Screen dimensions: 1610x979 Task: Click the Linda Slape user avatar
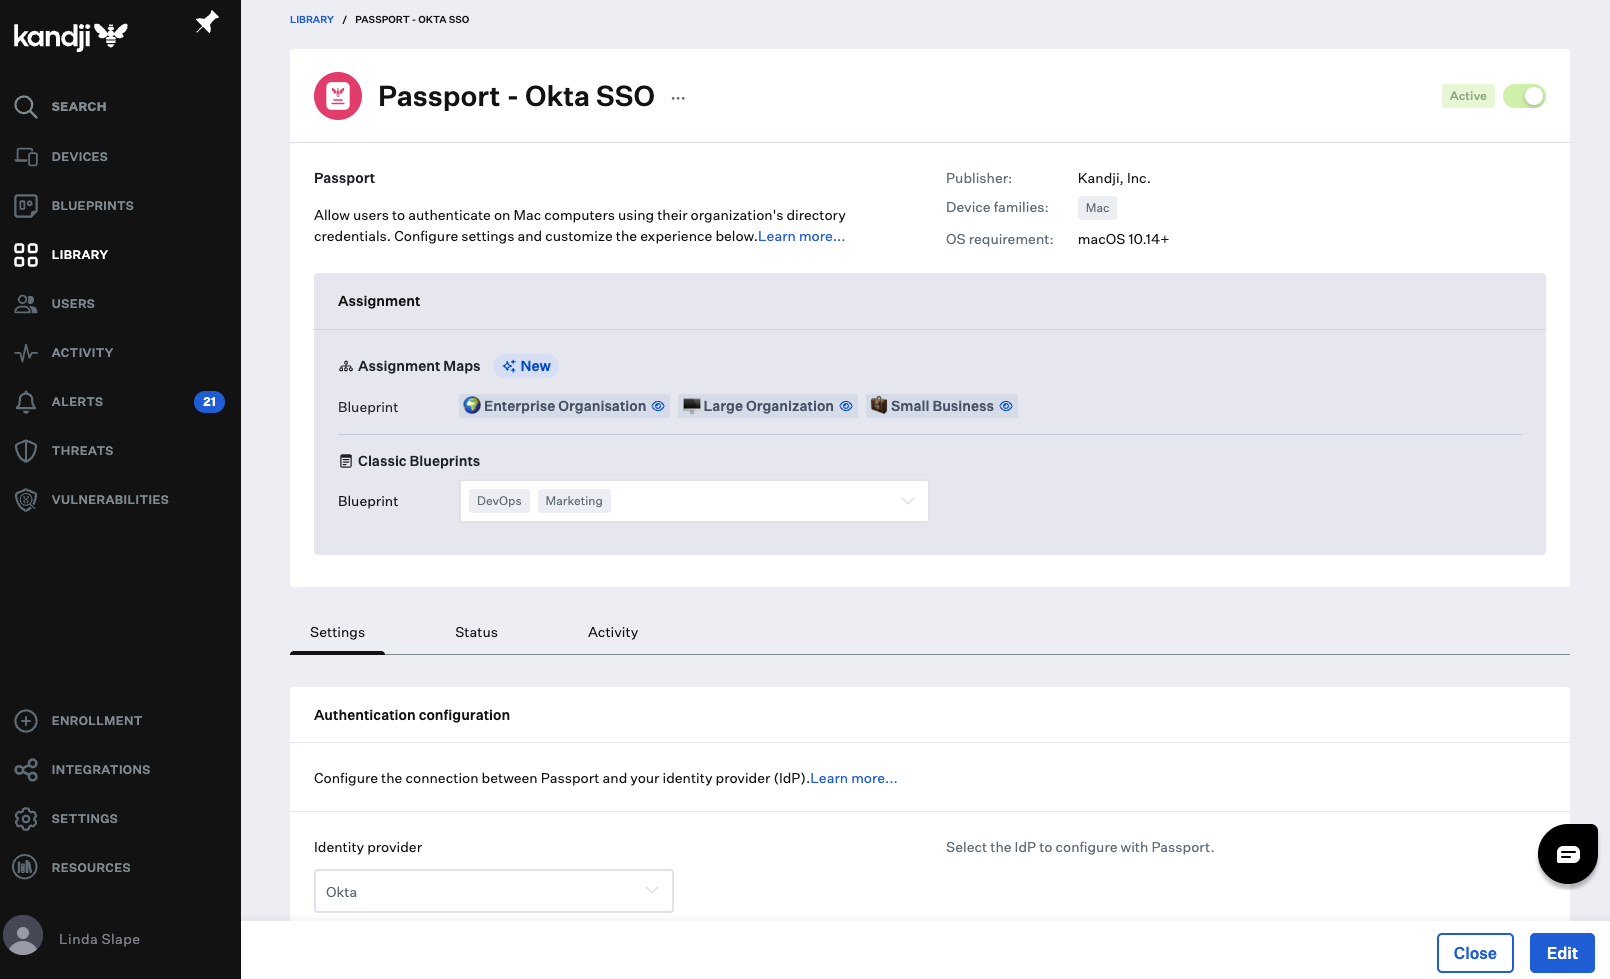(x=23, y=936)
